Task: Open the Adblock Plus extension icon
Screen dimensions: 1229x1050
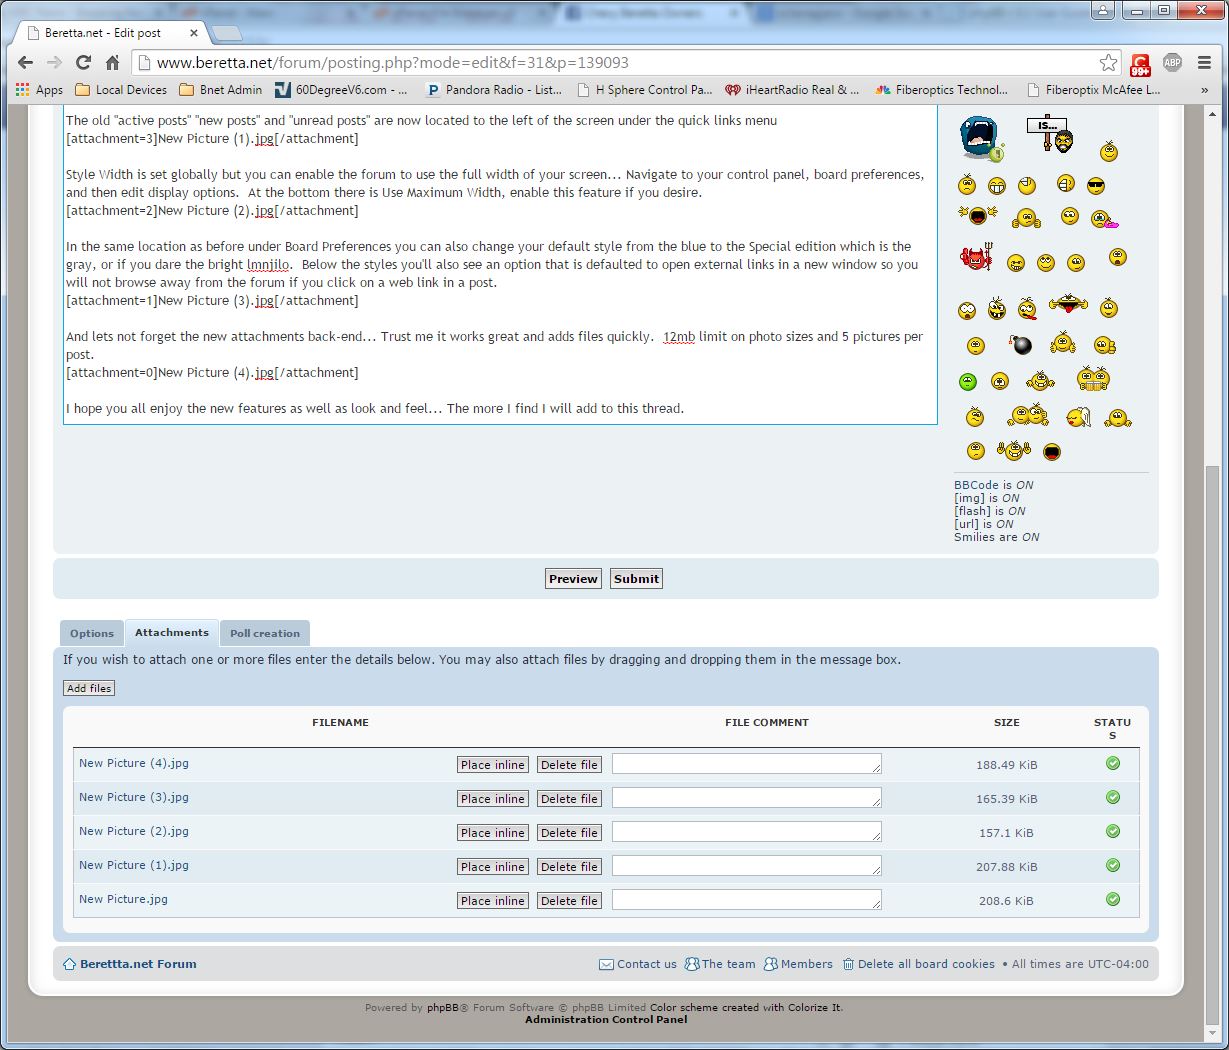Action: coord(1172,63)
